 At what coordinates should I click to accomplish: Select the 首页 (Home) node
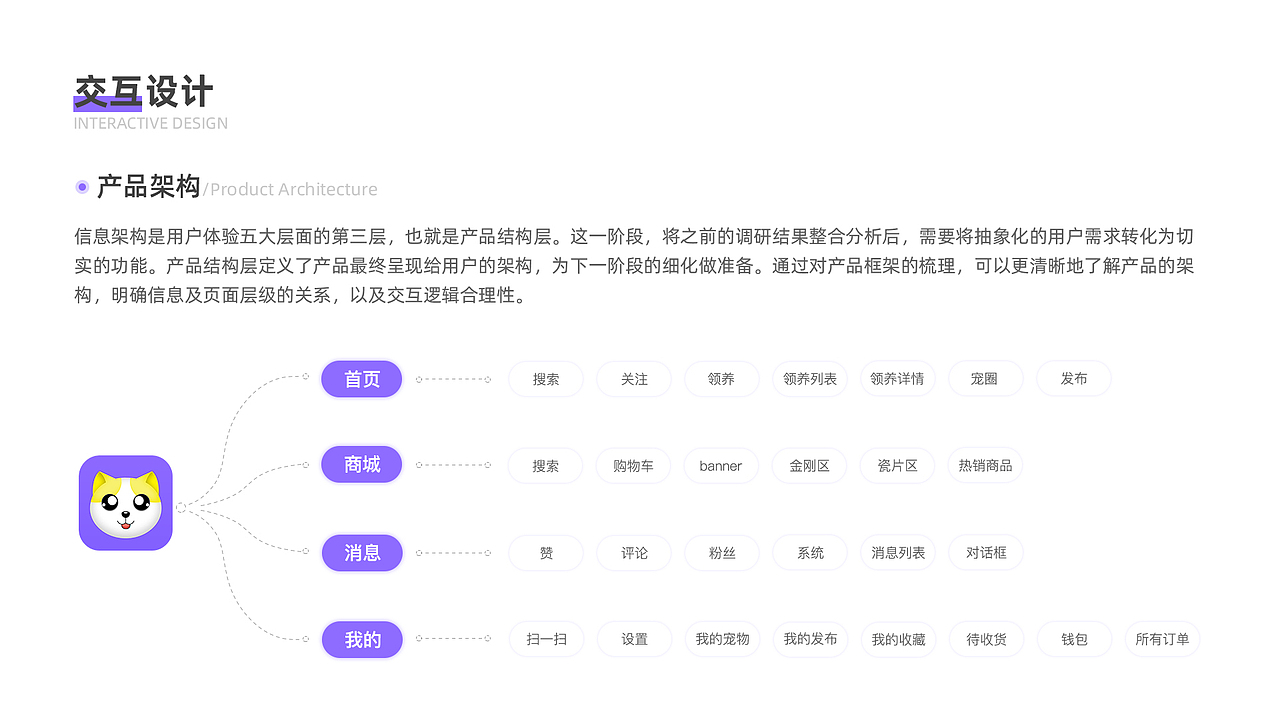point(361,378)
